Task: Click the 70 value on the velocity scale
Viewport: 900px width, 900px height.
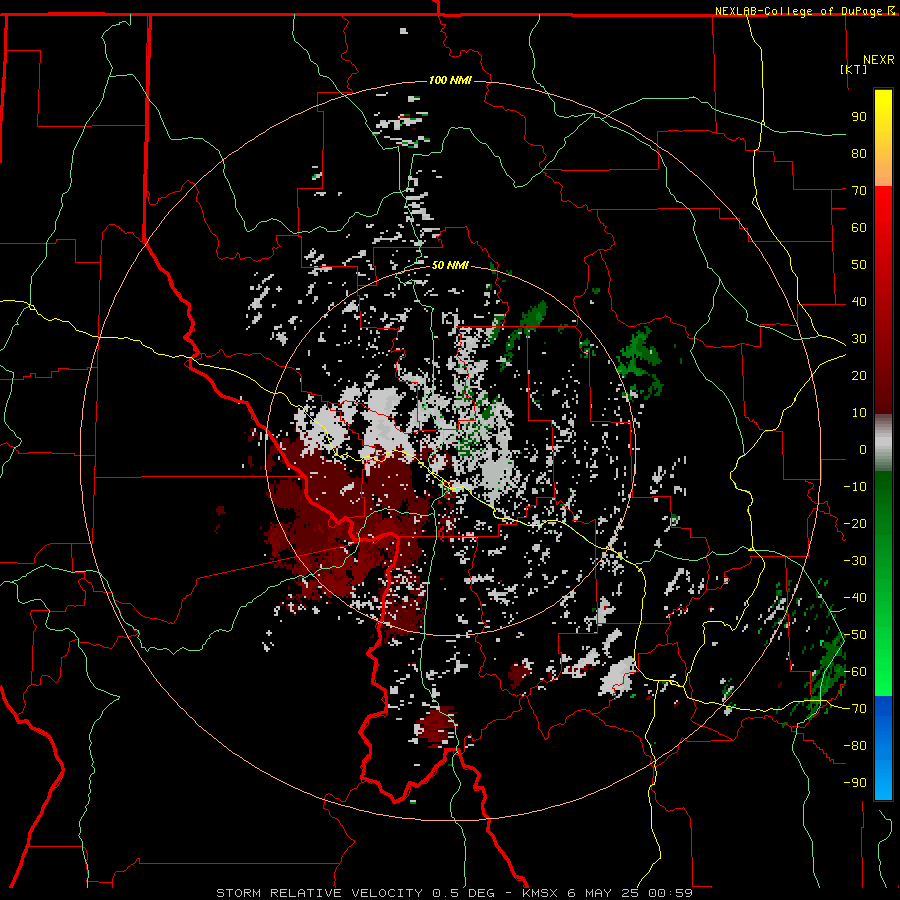Action: pos(859,191)
